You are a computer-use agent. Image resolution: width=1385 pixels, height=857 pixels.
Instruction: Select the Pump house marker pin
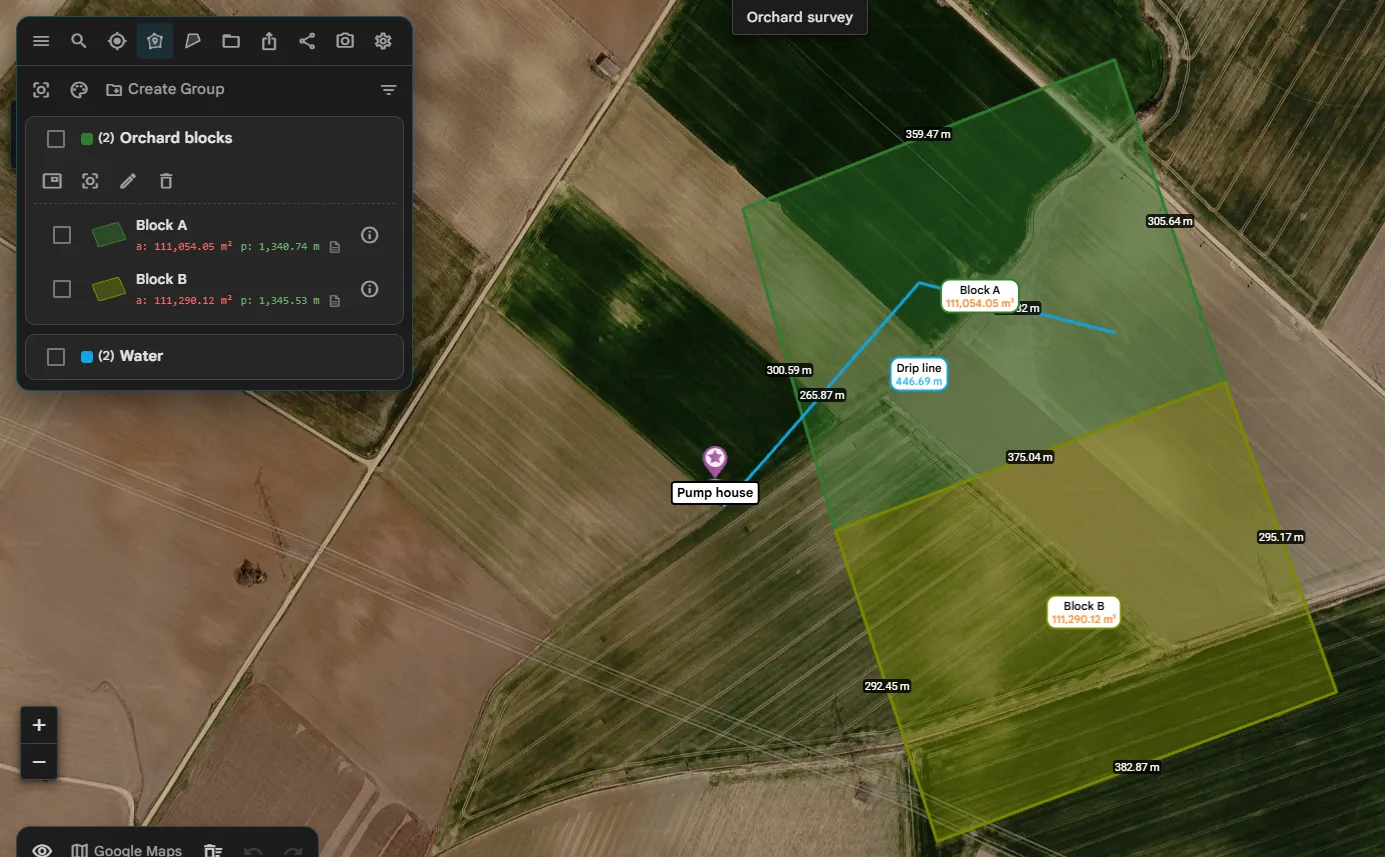(715, 461)
